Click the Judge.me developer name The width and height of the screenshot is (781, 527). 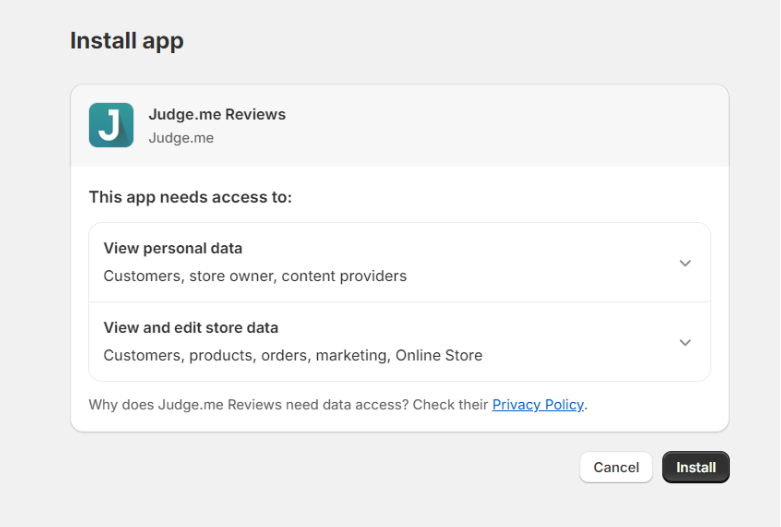tap(181, 138)
